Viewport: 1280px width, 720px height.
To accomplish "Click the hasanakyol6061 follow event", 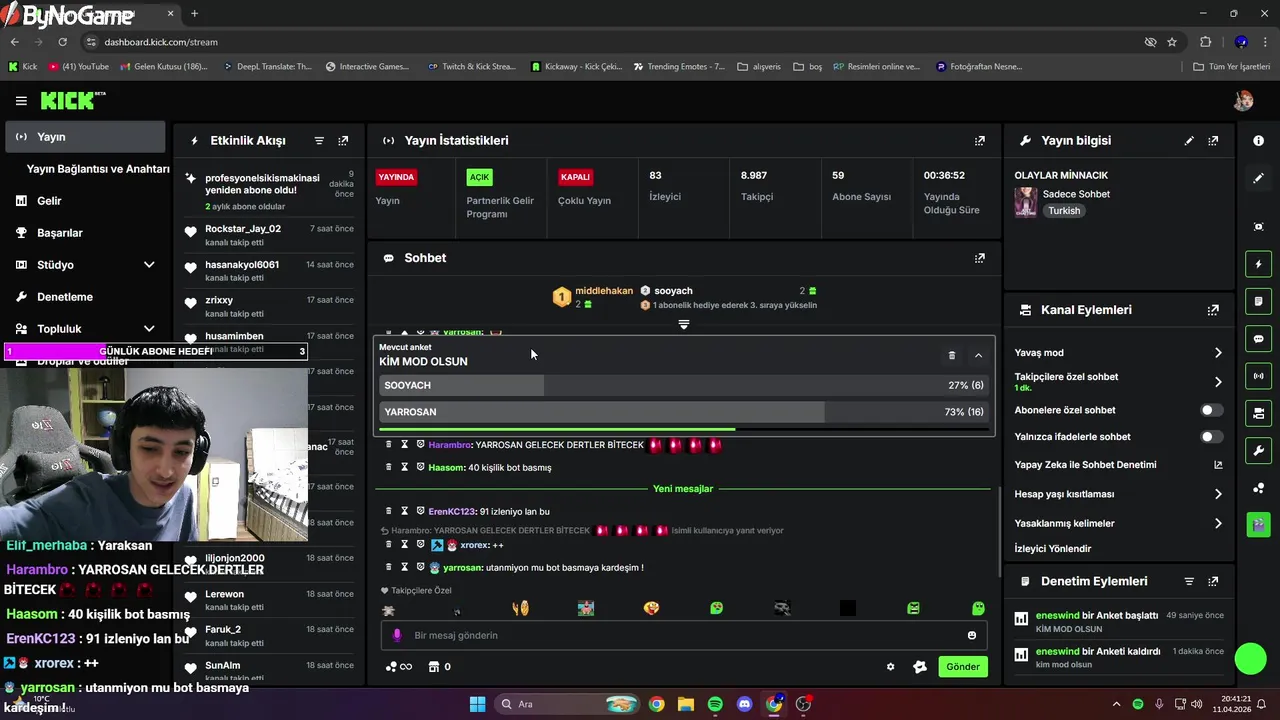I will click(270, 271).
